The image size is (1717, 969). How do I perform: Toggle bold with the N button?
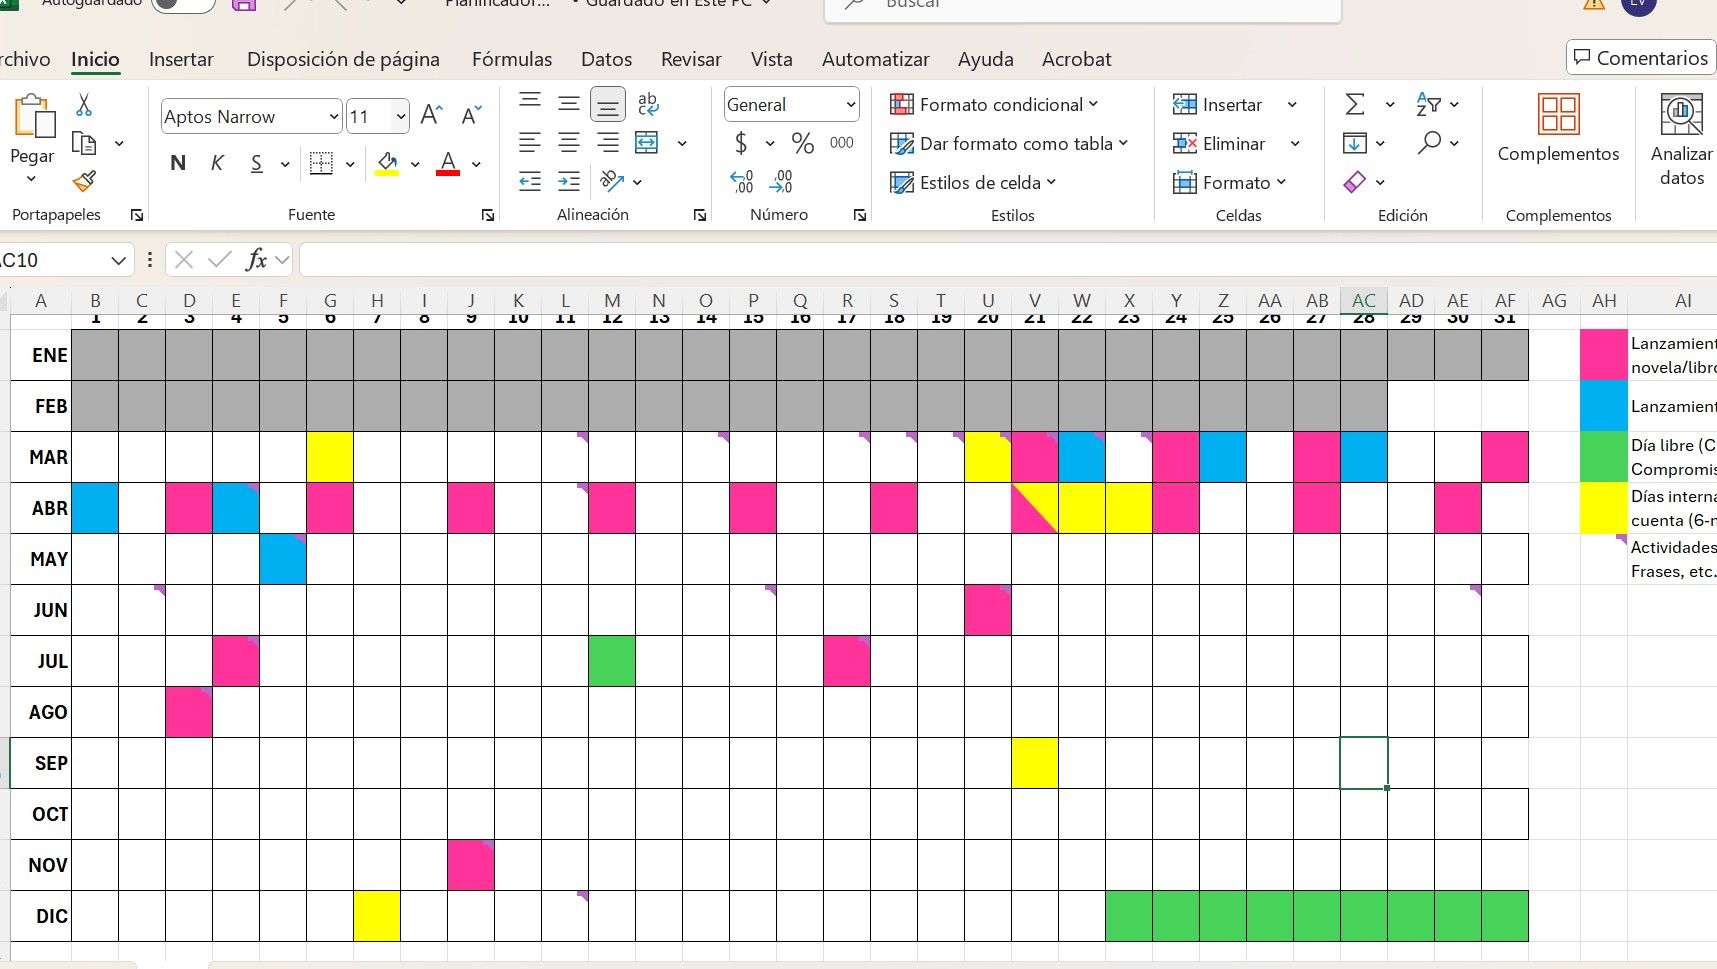click(178, 163)
